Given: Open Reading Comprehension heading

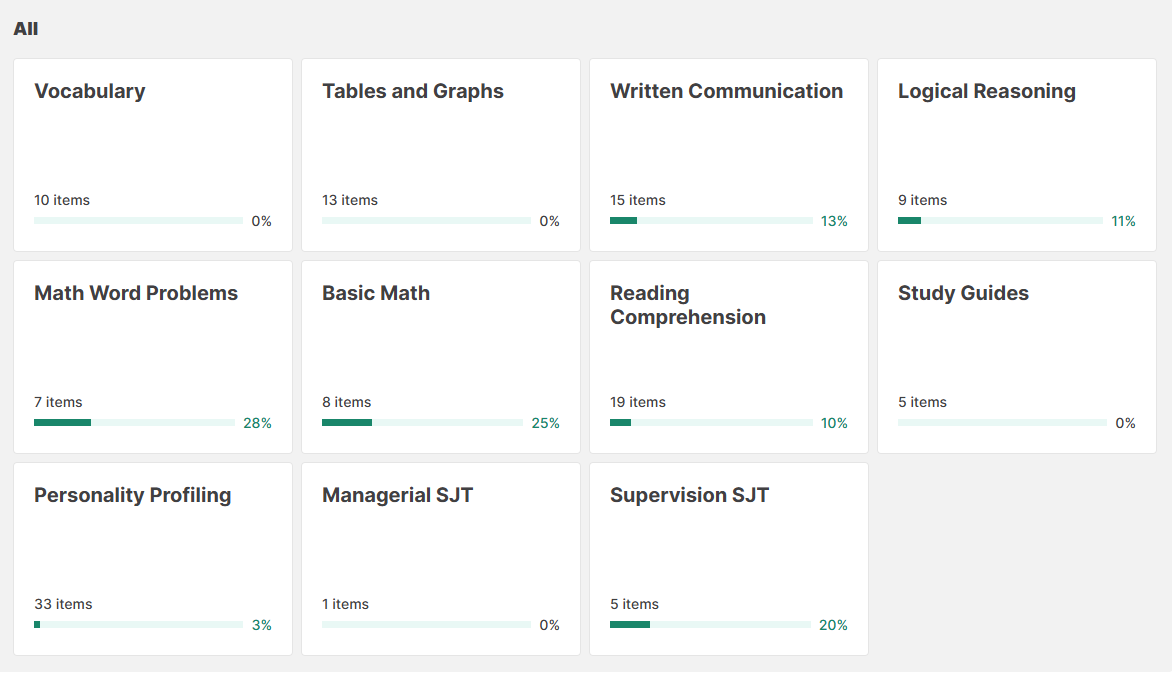Looking at the screenshot, I should 688,305.
